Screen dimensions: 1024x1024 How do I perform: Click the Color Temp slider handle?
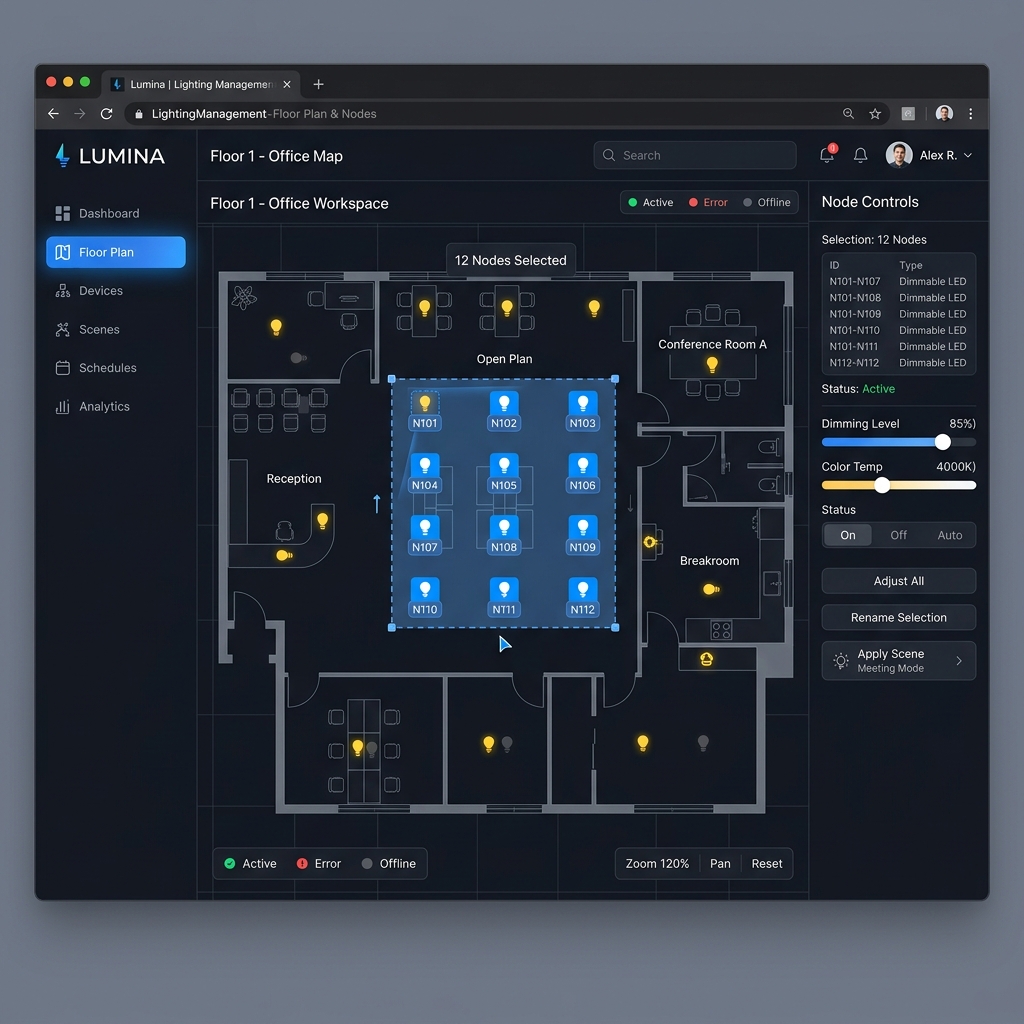[882, 485]
